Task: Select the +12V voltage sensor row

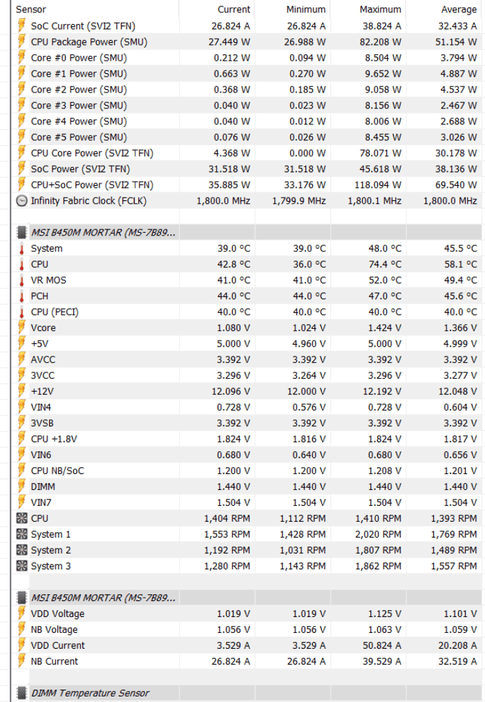Action: tap(247, 391)
